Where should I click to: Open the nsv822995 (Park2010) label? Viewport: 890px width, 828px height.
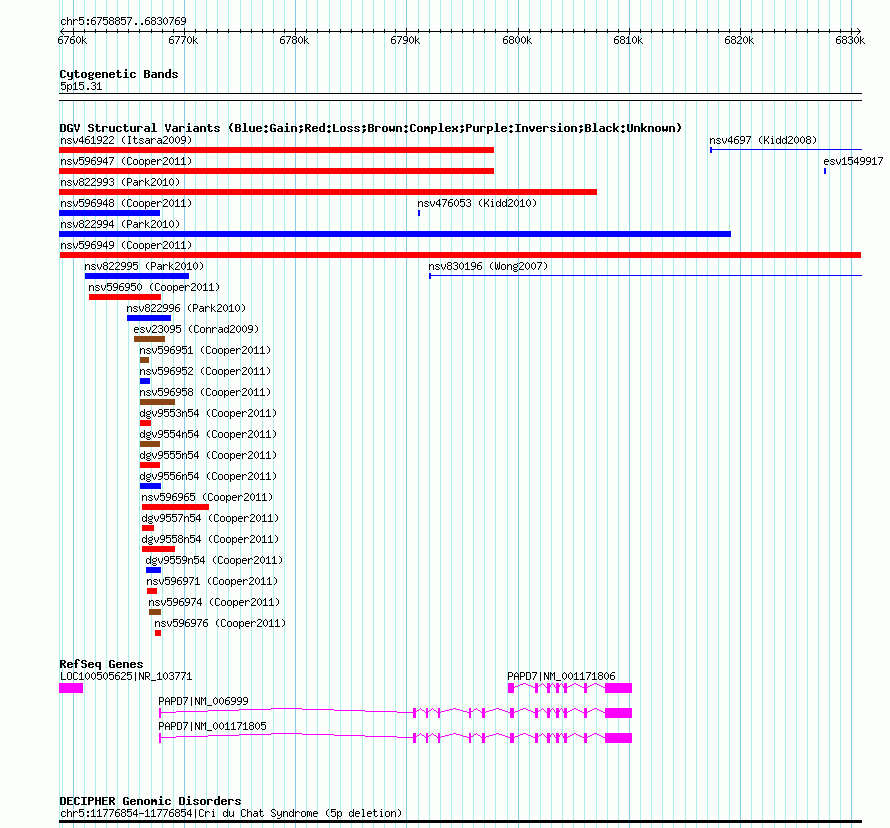144,266
